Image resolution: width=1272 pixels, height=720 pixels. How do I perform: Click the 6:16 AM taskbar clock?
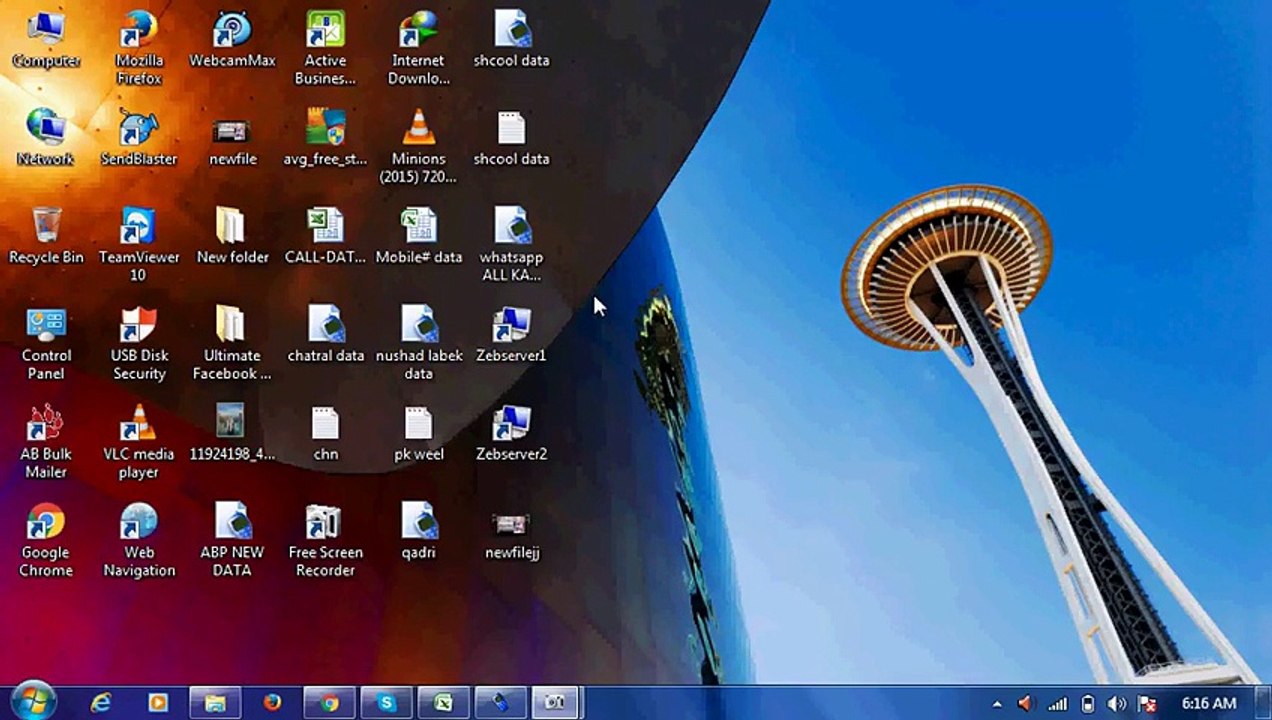pyautogui.click(x=1209, y=704)
